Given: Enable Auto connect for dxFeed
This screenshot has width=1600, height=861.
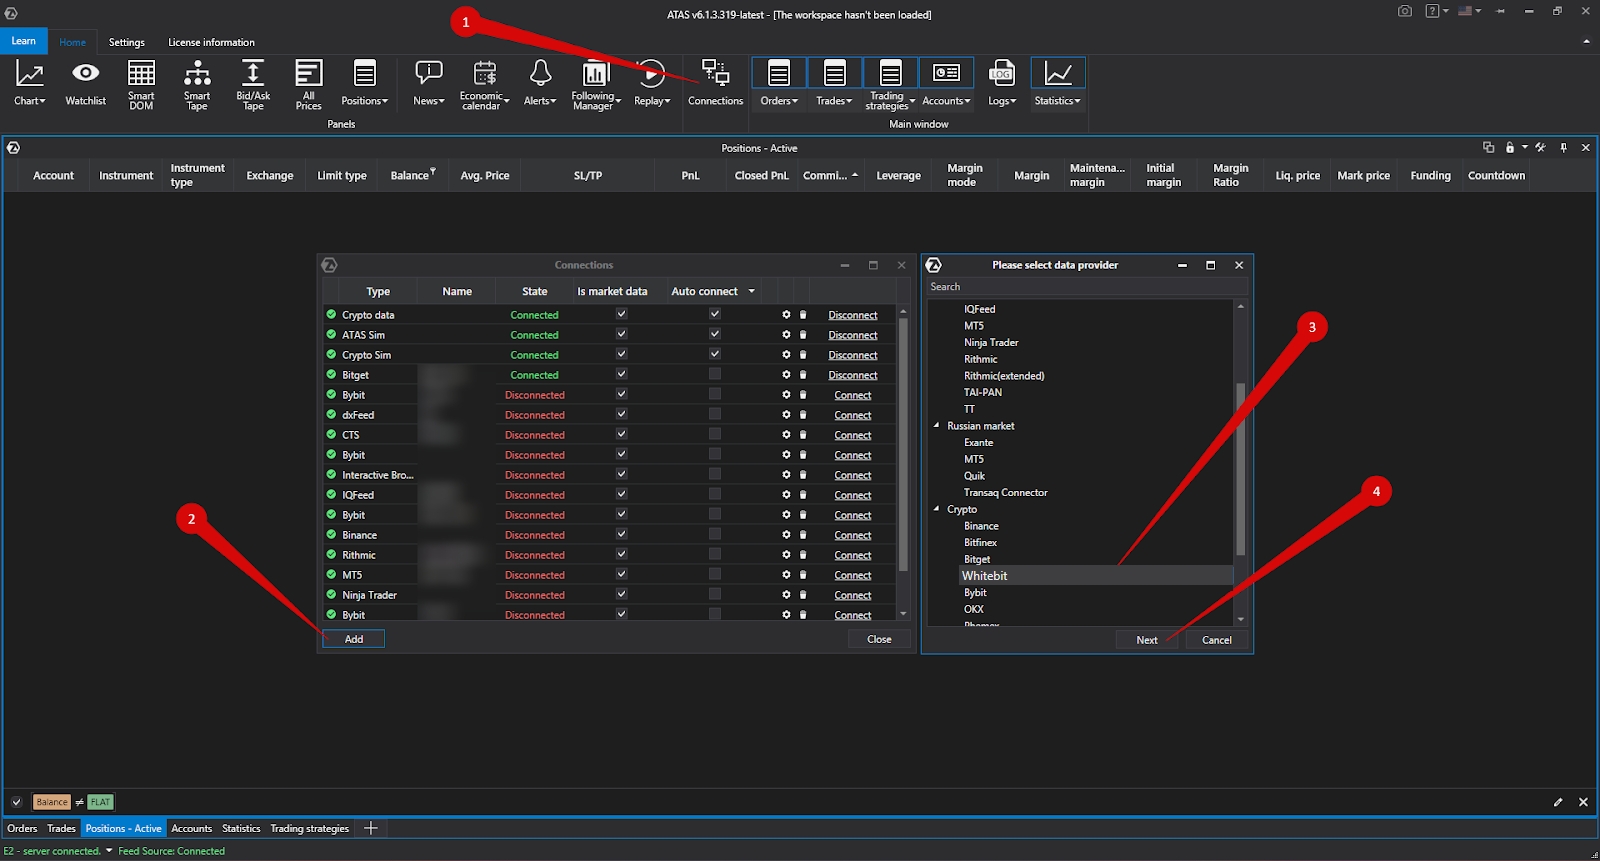Looking at the screenshot, I should point(714,414).
